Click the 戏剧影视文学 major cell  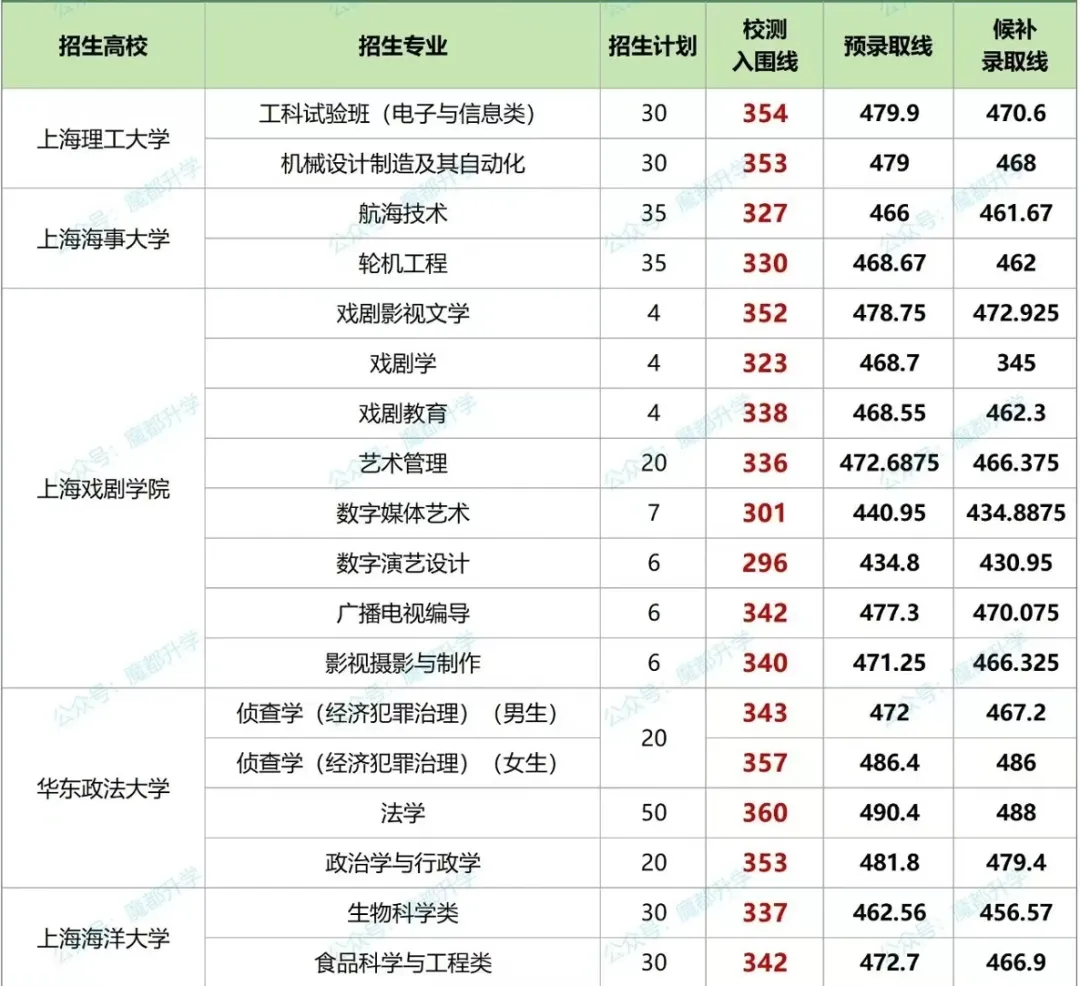pos(403,313)
